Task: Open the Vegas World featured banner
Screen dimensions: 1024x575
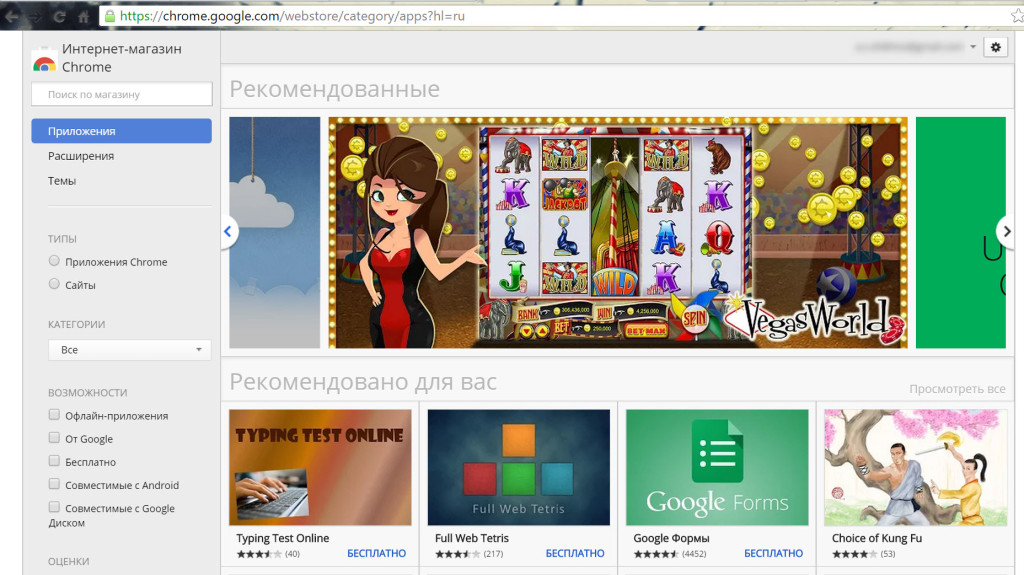Action: (618, 233)
